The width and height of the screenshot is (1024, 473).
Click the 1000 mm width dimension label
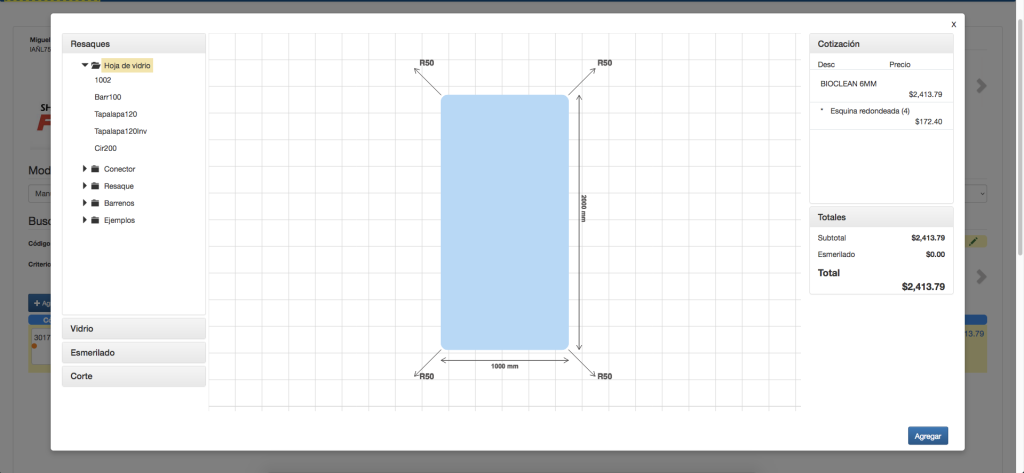[x=504, y=366]
